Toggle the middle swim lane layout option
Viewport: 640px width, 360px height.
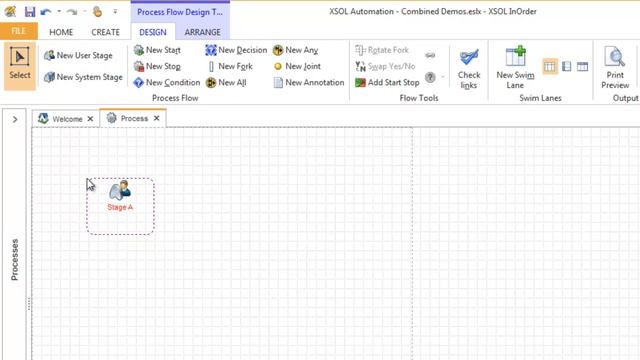point(567,66)
